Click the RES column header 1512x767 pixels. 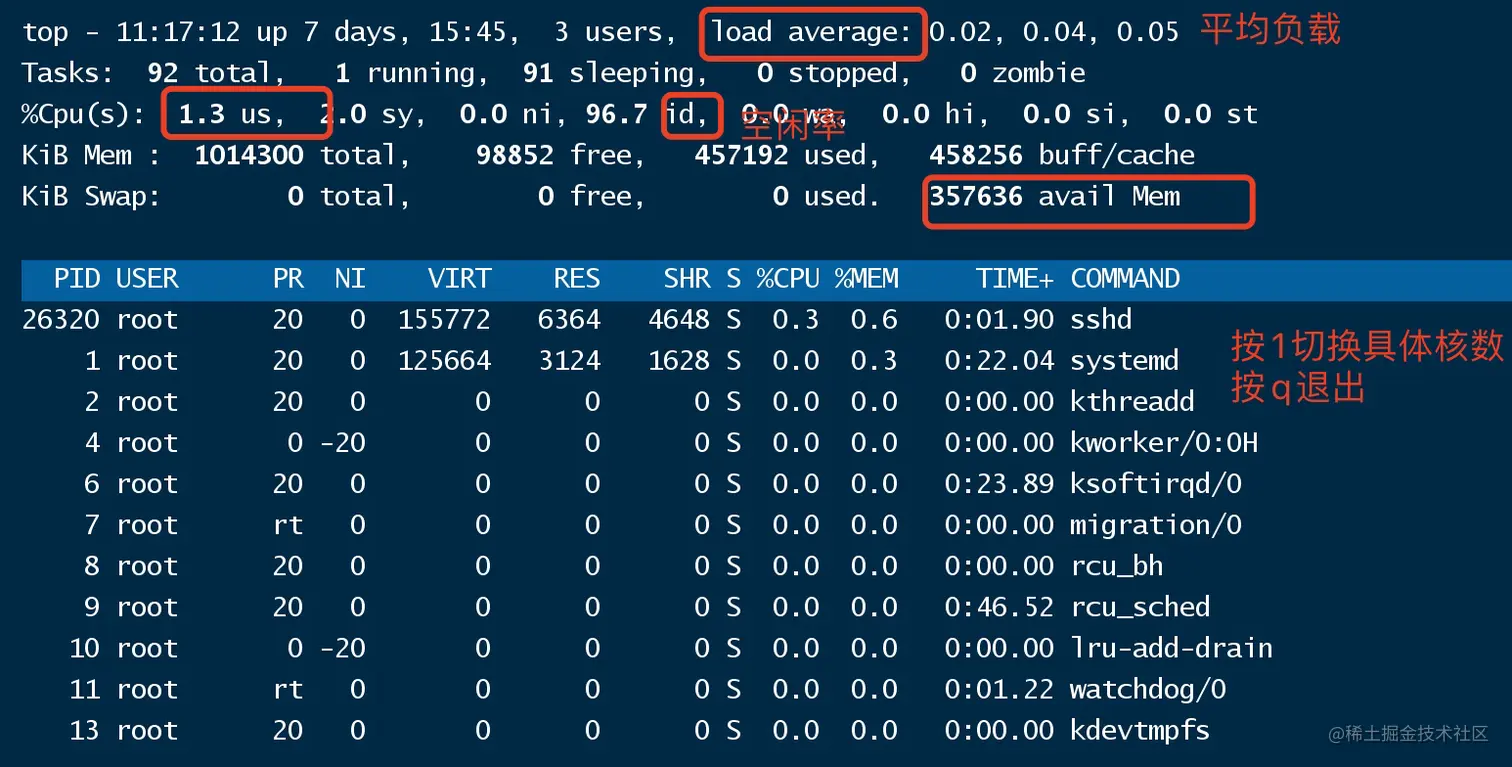(577, 279)
